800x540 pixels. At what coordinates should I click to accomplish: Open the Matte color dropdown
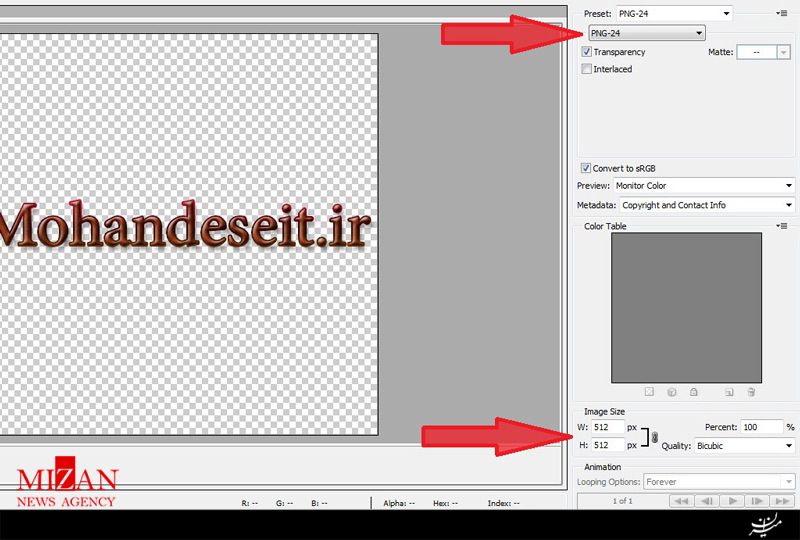pos(763,52)
